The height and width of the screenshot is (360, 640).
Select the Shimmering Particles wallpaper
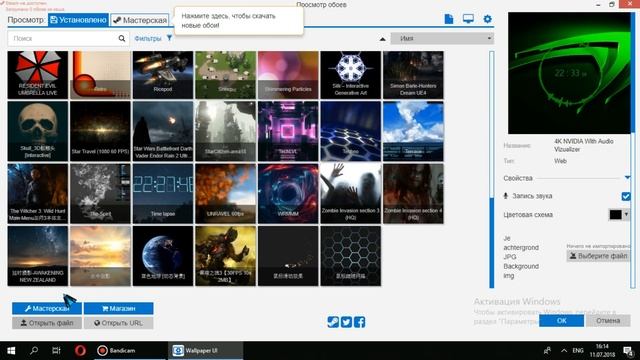point(288,75)
